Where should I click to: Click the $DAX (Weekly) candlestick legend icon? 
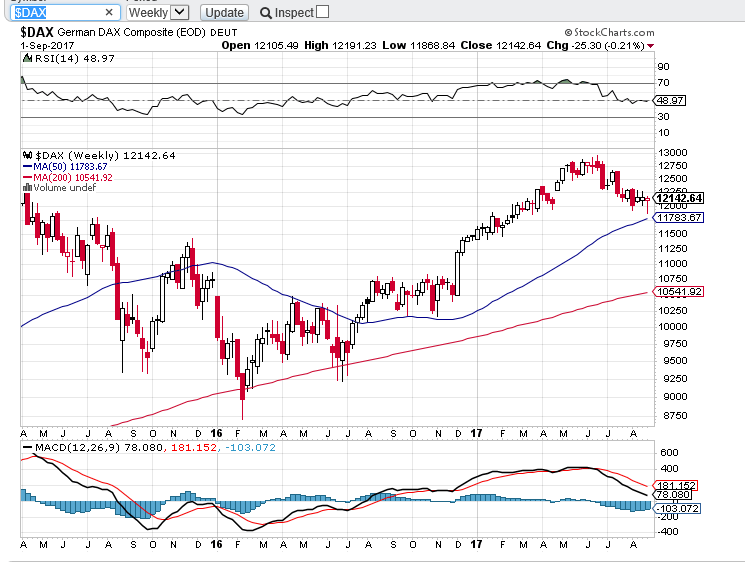point(28,155)
